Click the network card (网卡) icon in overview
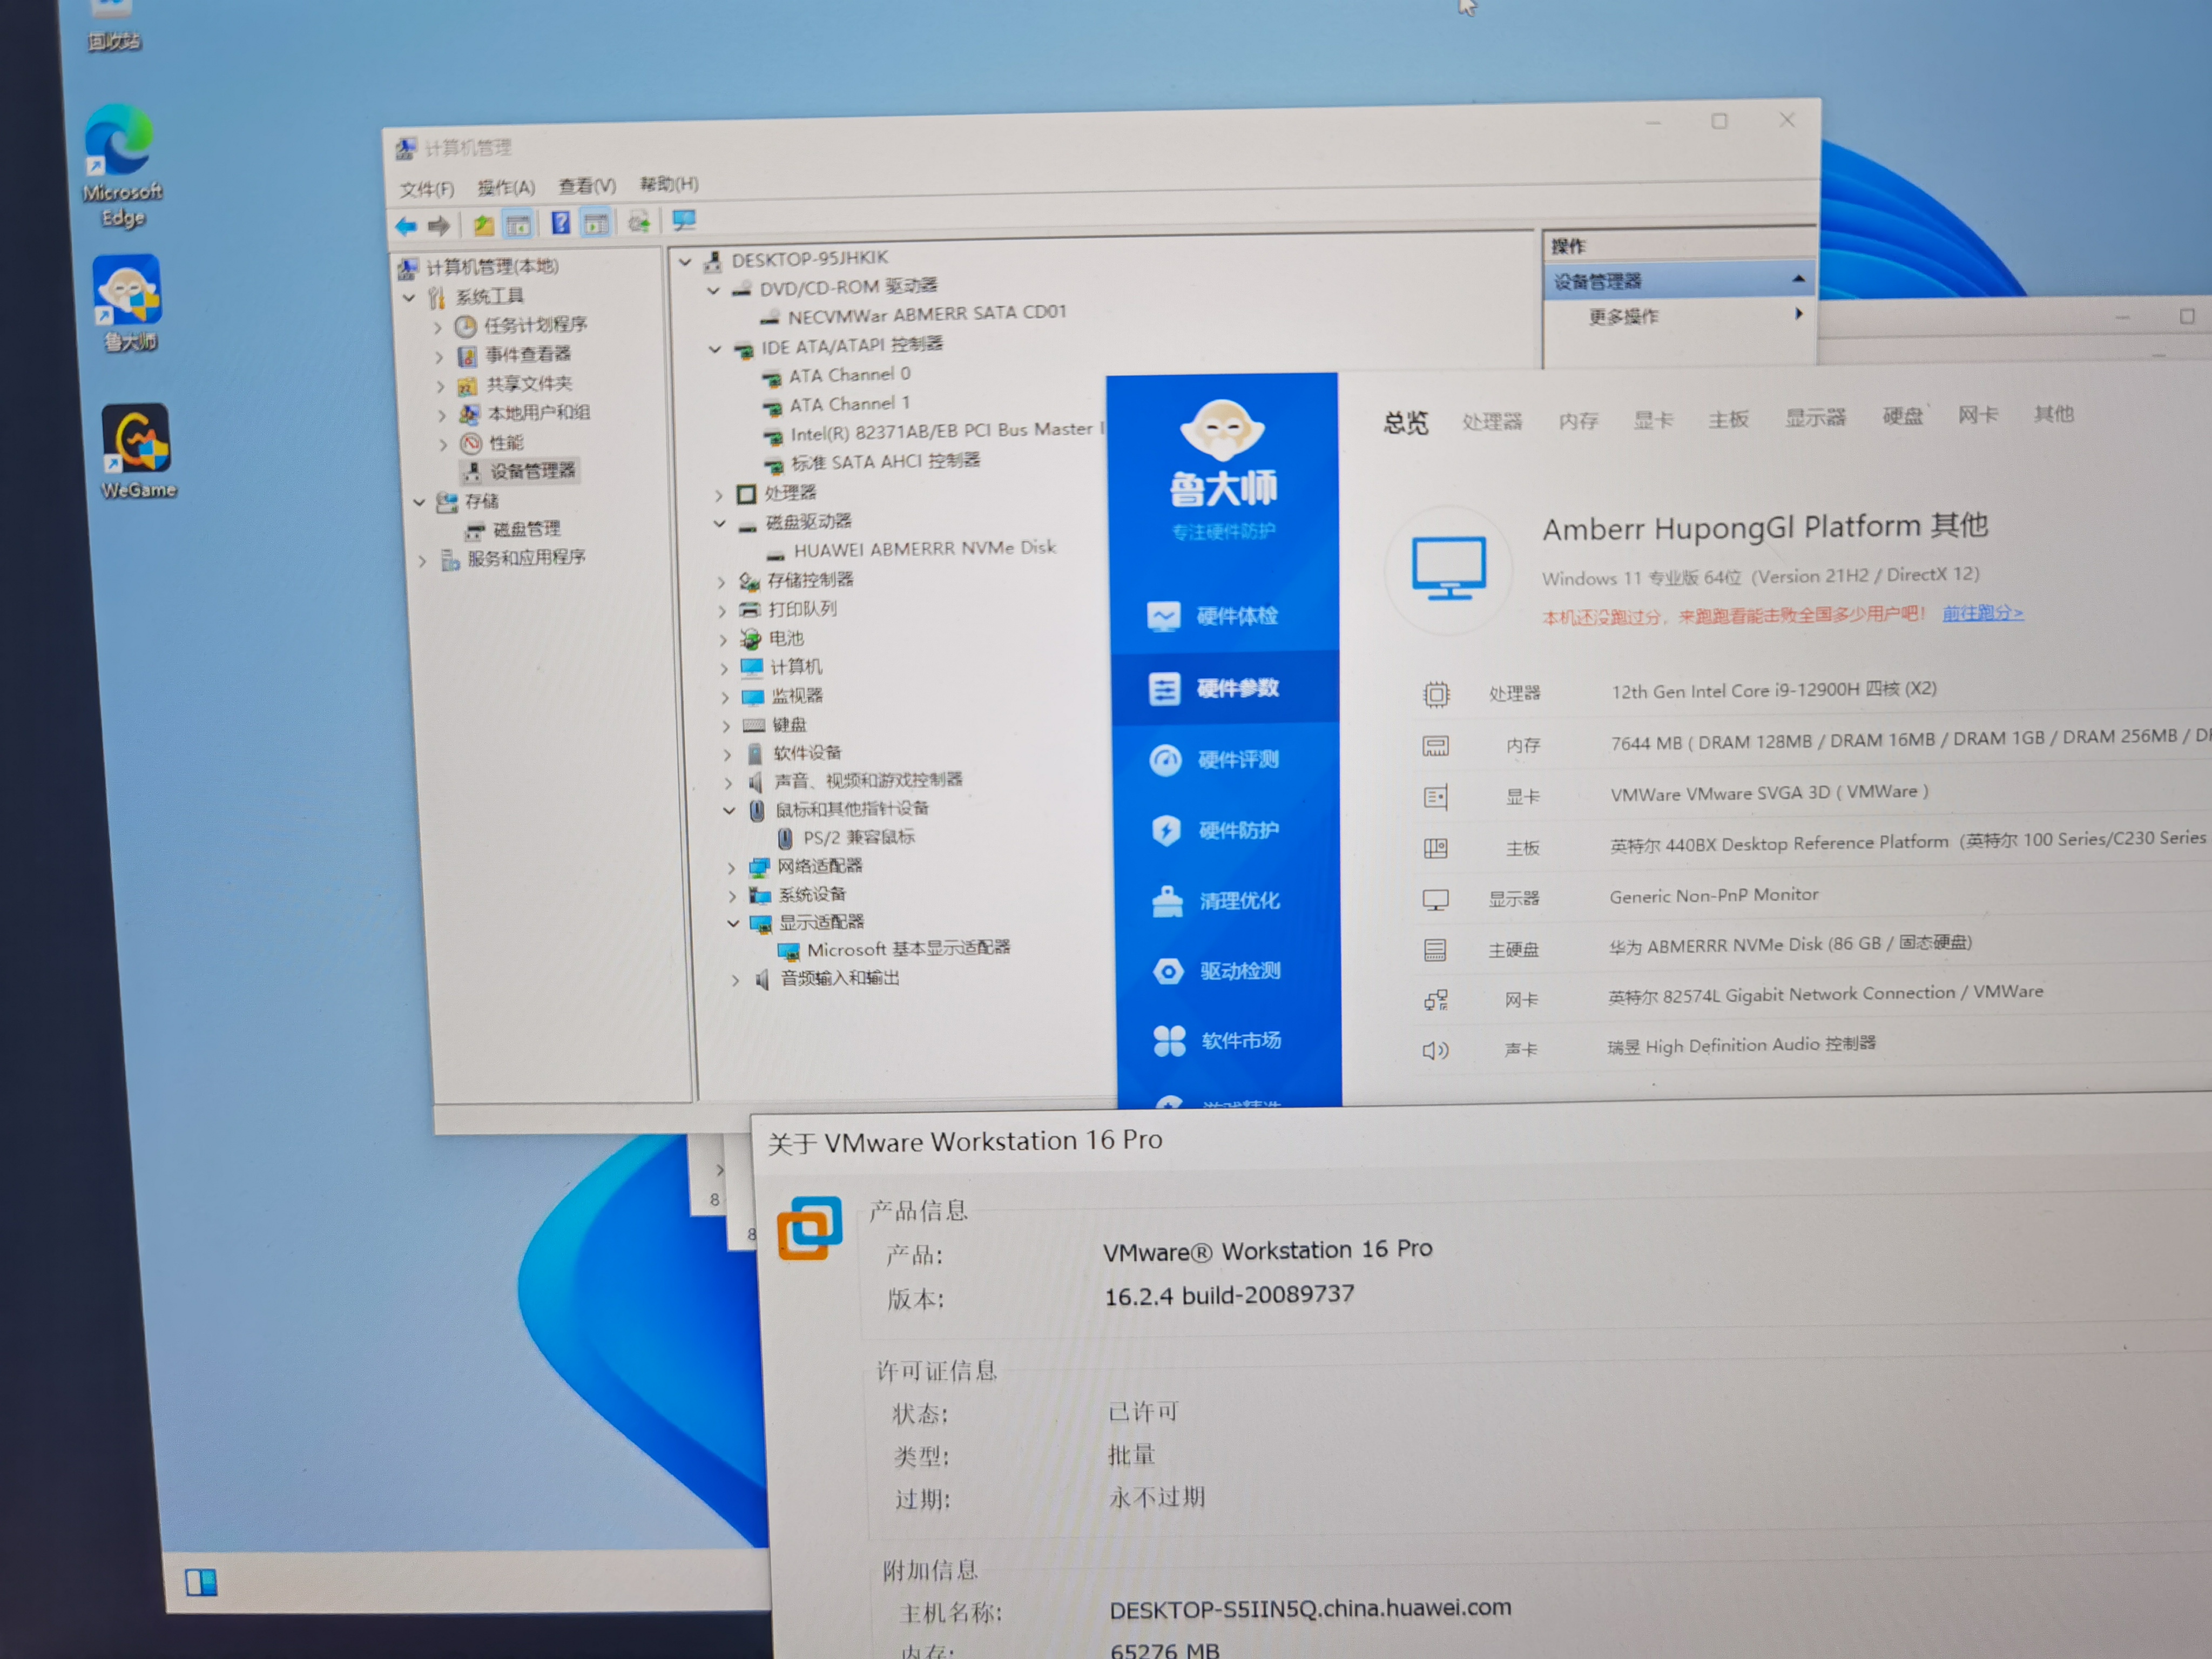2212x1659 pixels. [1436, 1000]
